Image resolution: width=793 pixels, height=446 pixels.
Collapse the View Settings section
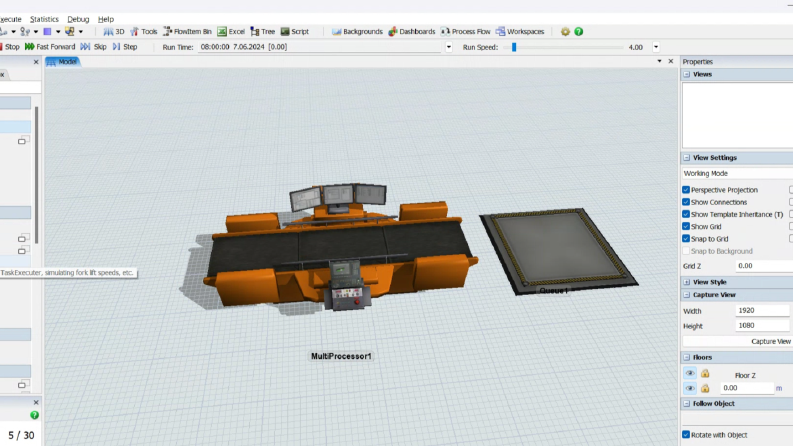tap(686, 158)
